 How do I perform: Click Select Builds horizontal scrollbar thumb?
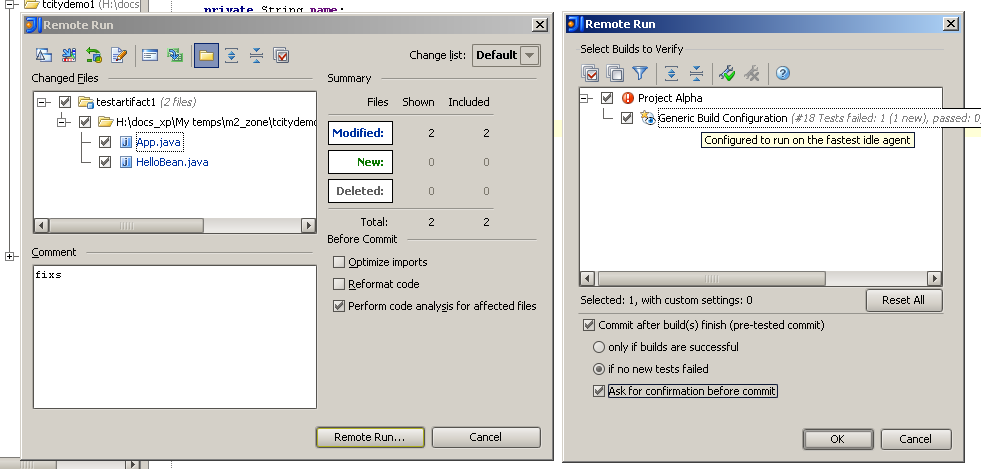coord(711,278)
